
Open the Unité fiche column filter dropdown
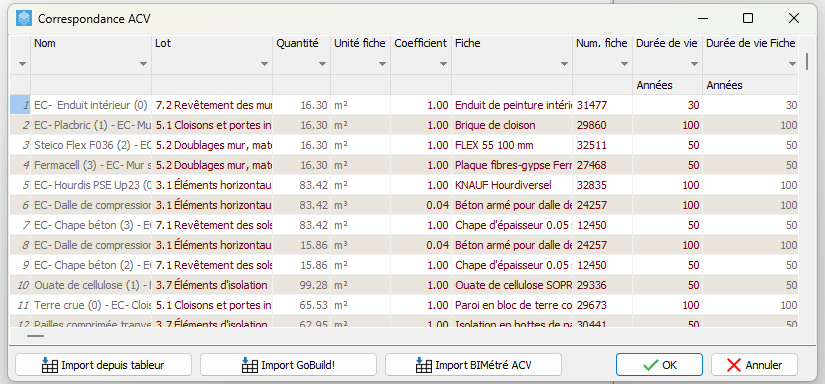(383, 64)
